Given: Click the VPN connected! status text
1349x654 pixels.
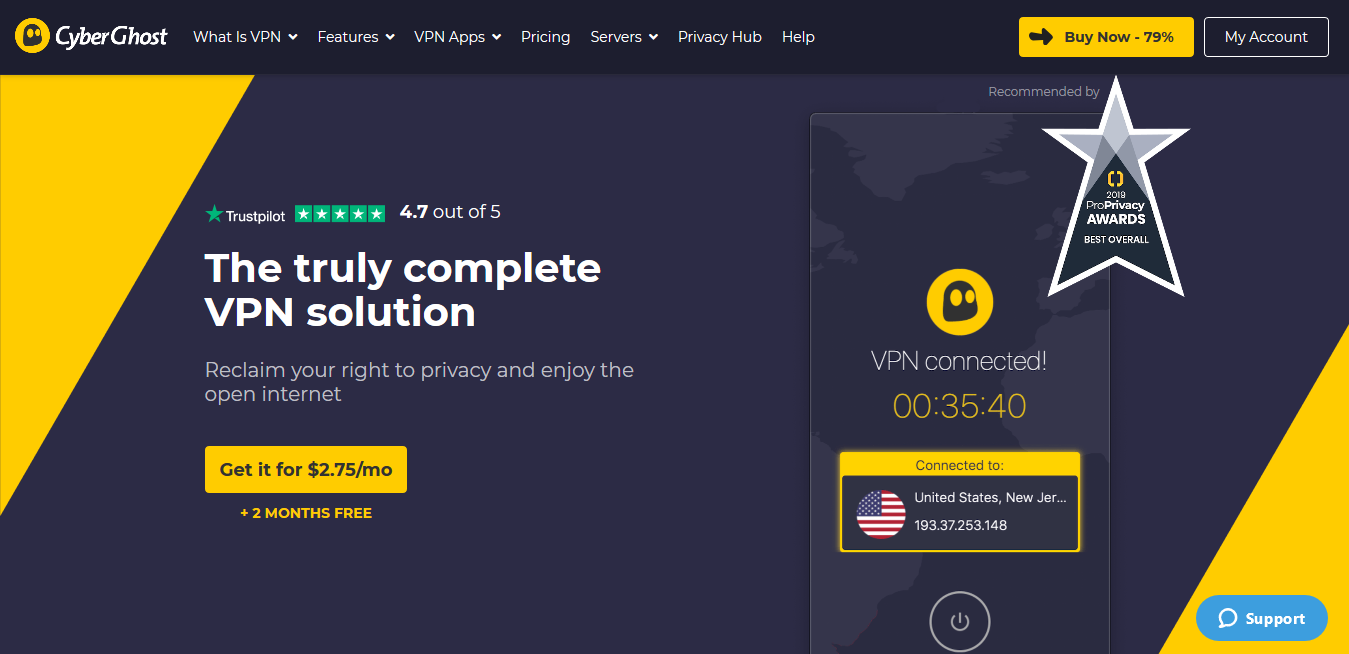Looking at the screenshot, I should click(x=959, y=361).
